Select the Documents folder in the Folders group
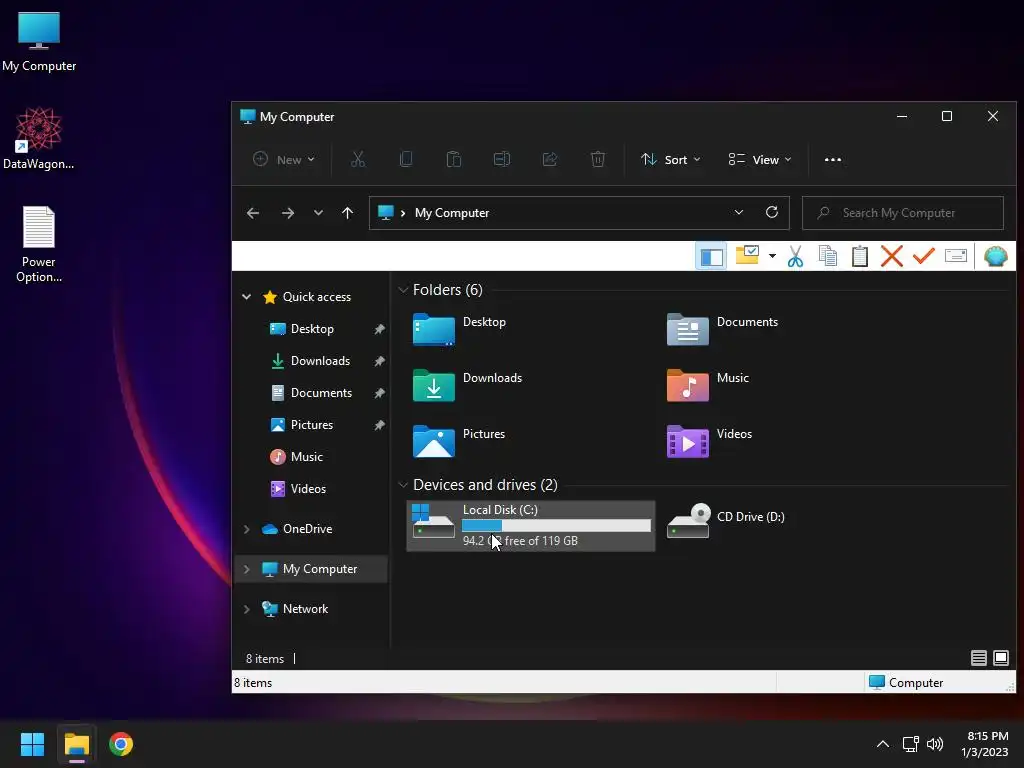 [722, 330]
